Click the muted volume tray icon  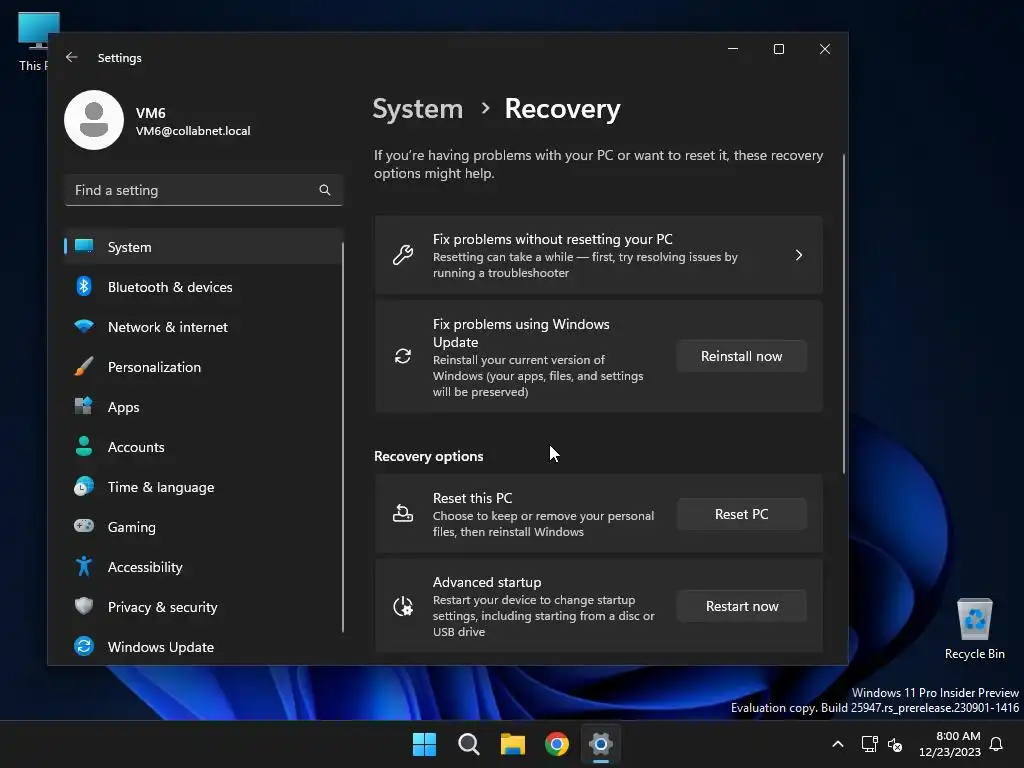click(895, 744)
